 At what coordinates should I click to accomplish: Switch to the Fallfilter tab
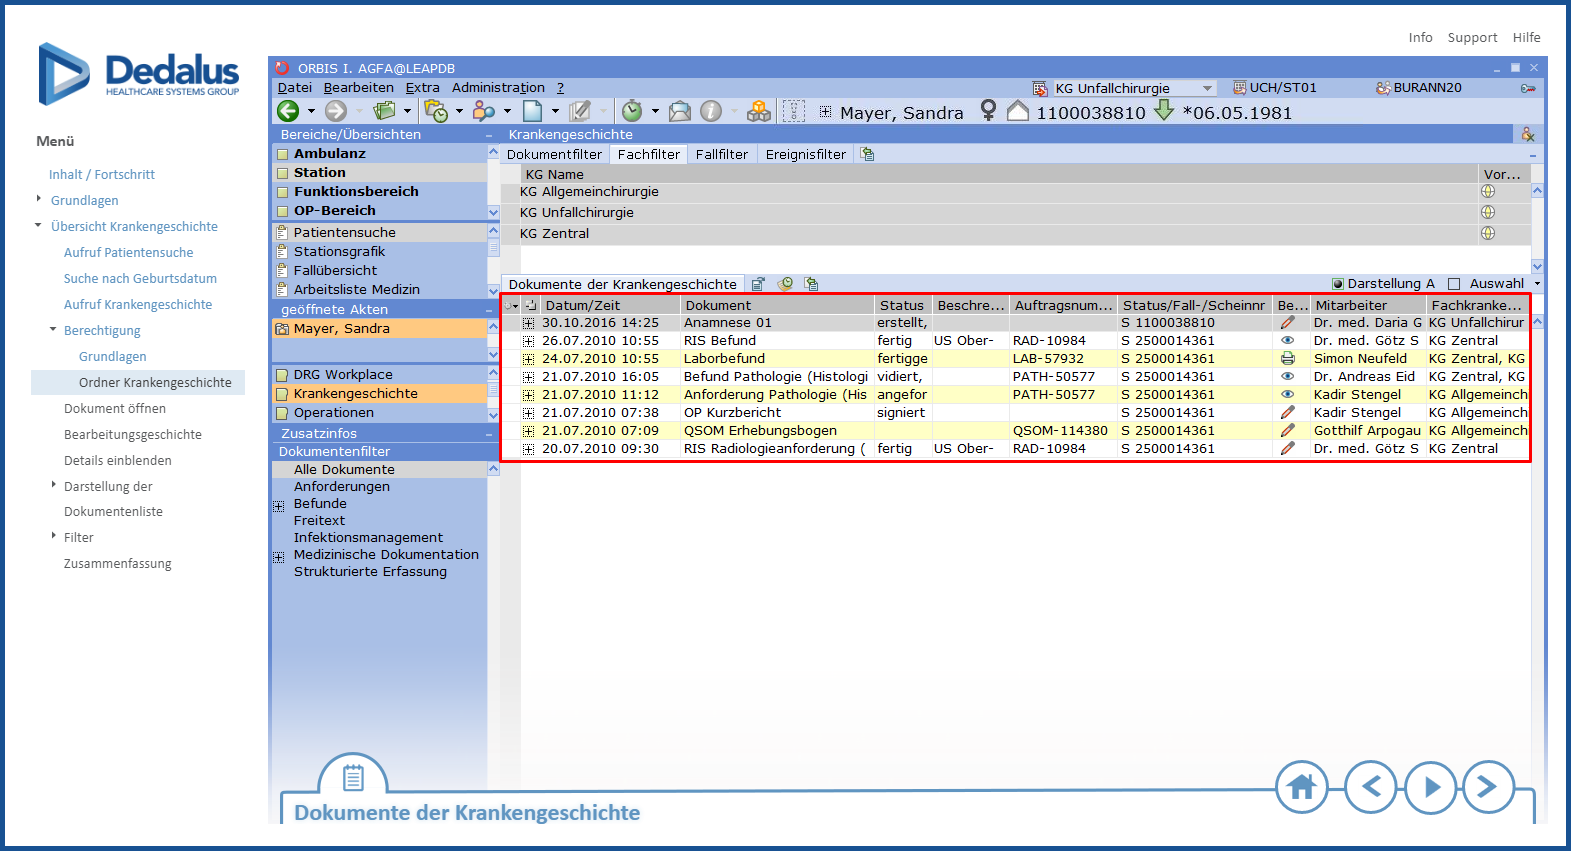721,154
